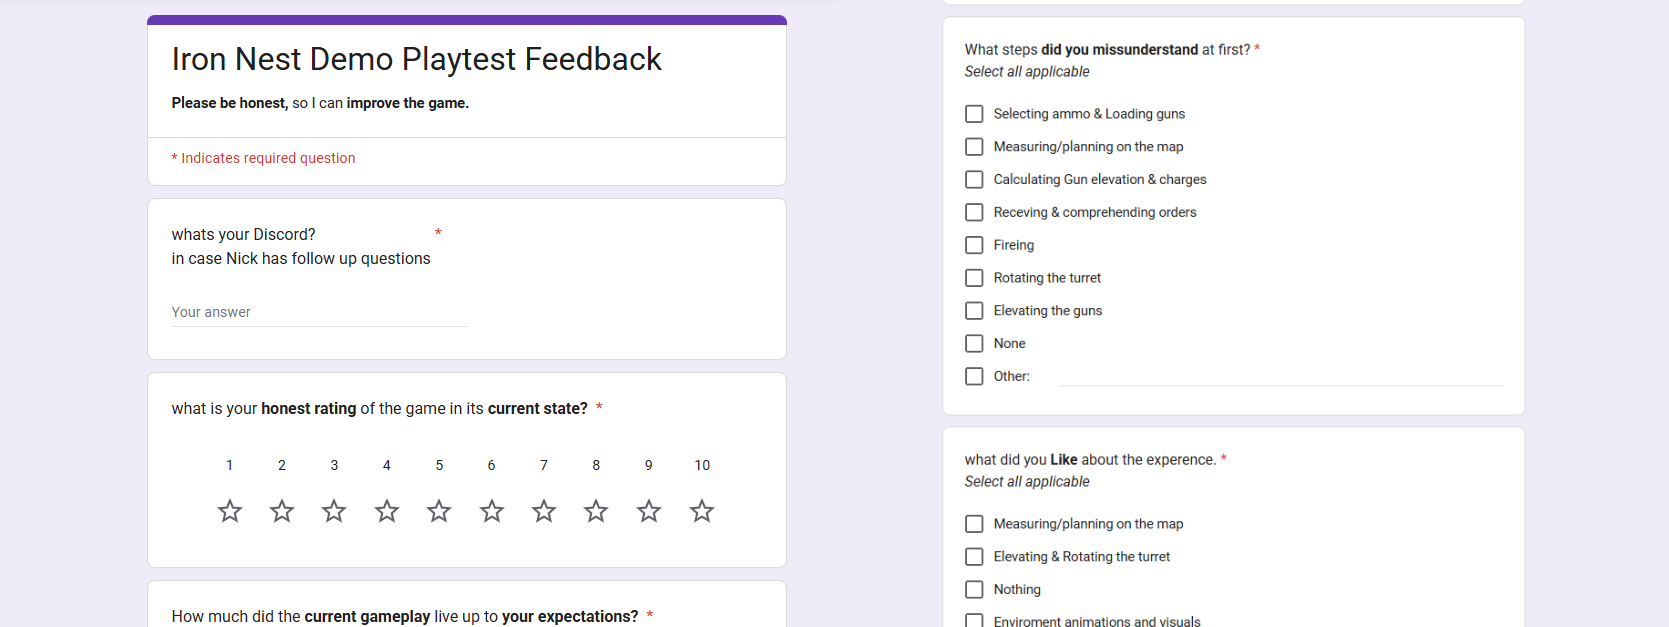Choose the 7-star rating
Viewport: 1669px width, 627px height.
pyautogui.click(x=544, y=511)
